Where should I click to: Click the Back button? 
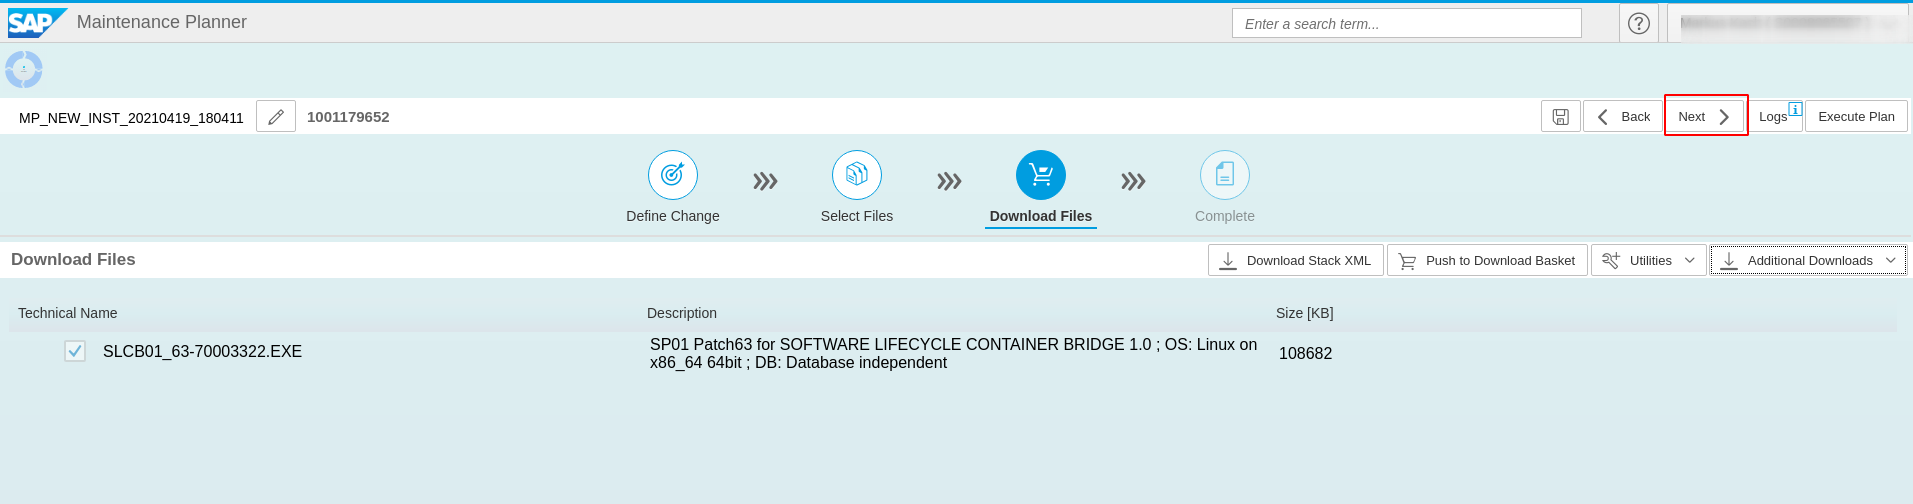click(x=1623, y=117)
